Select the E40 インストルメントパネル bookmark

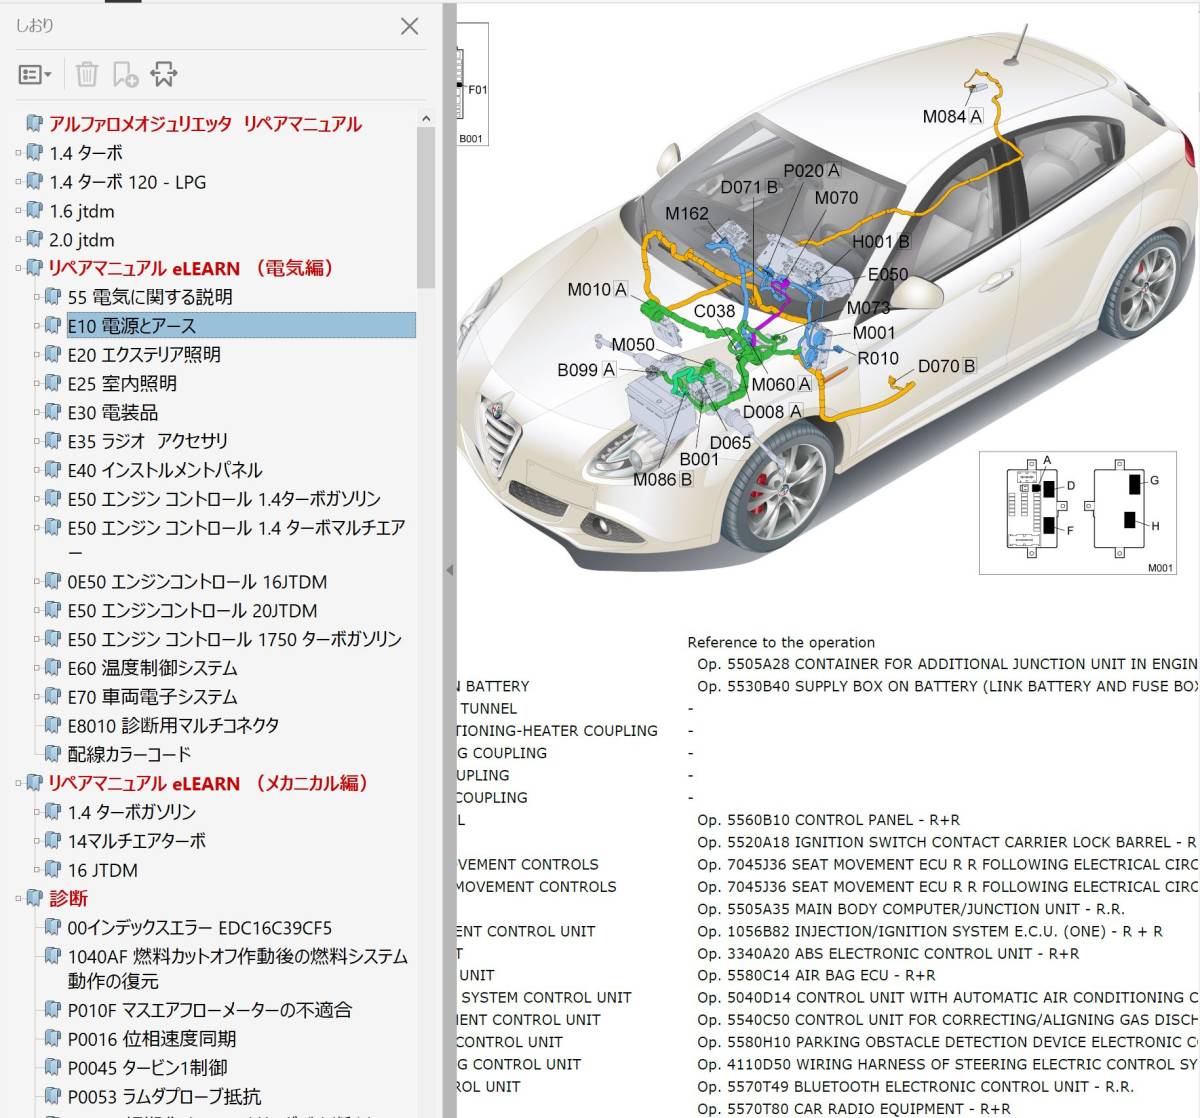[x=165, y=470]
